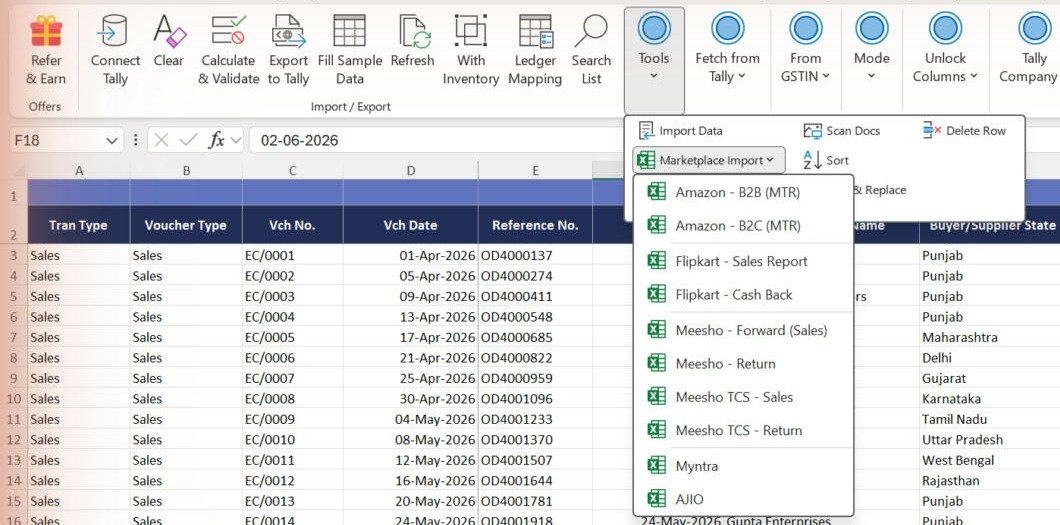The height and width of the screenshot is (525, 1060).
Task: Click the Refer & Earn gift icon
Action: coord(46,31)
